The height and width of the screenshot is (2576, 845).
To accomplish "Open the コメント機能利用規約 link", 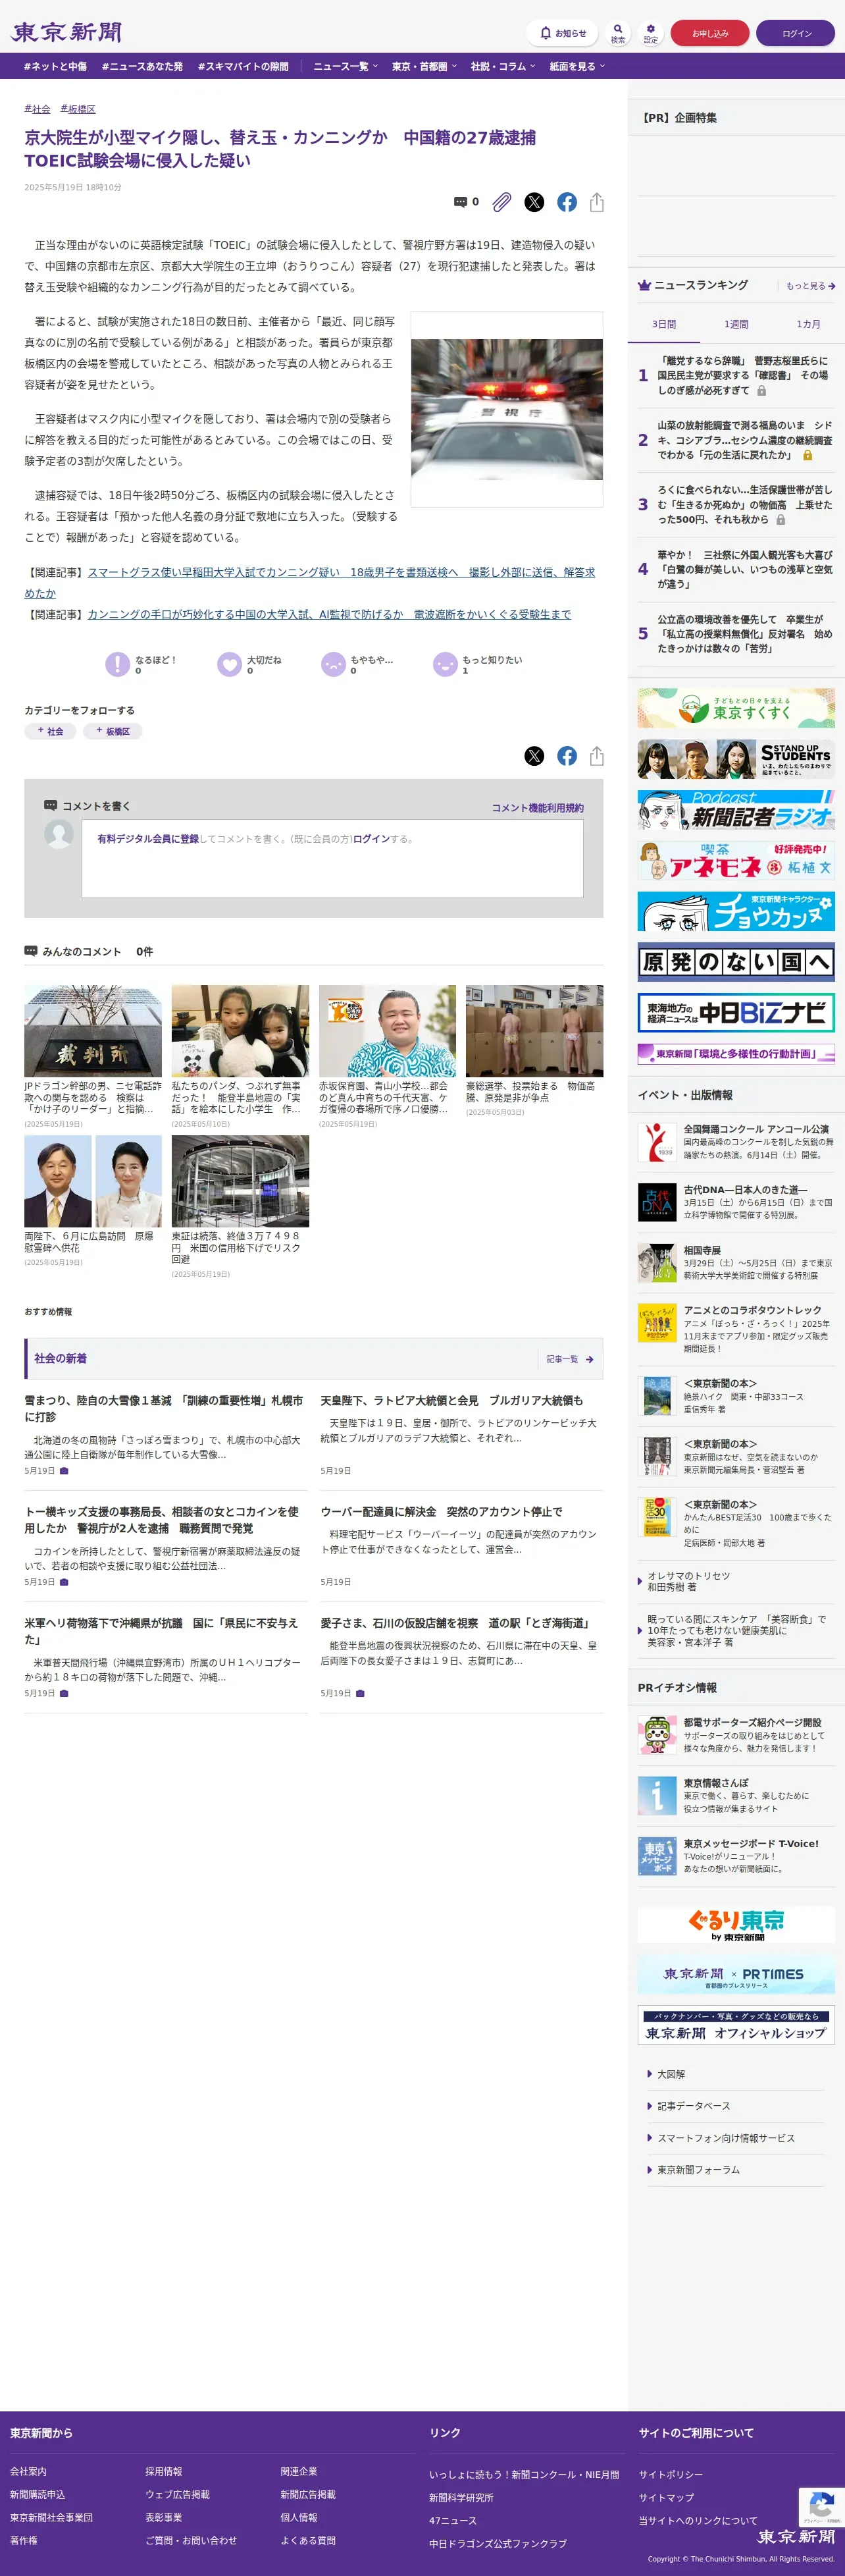I will click(537, 808).
